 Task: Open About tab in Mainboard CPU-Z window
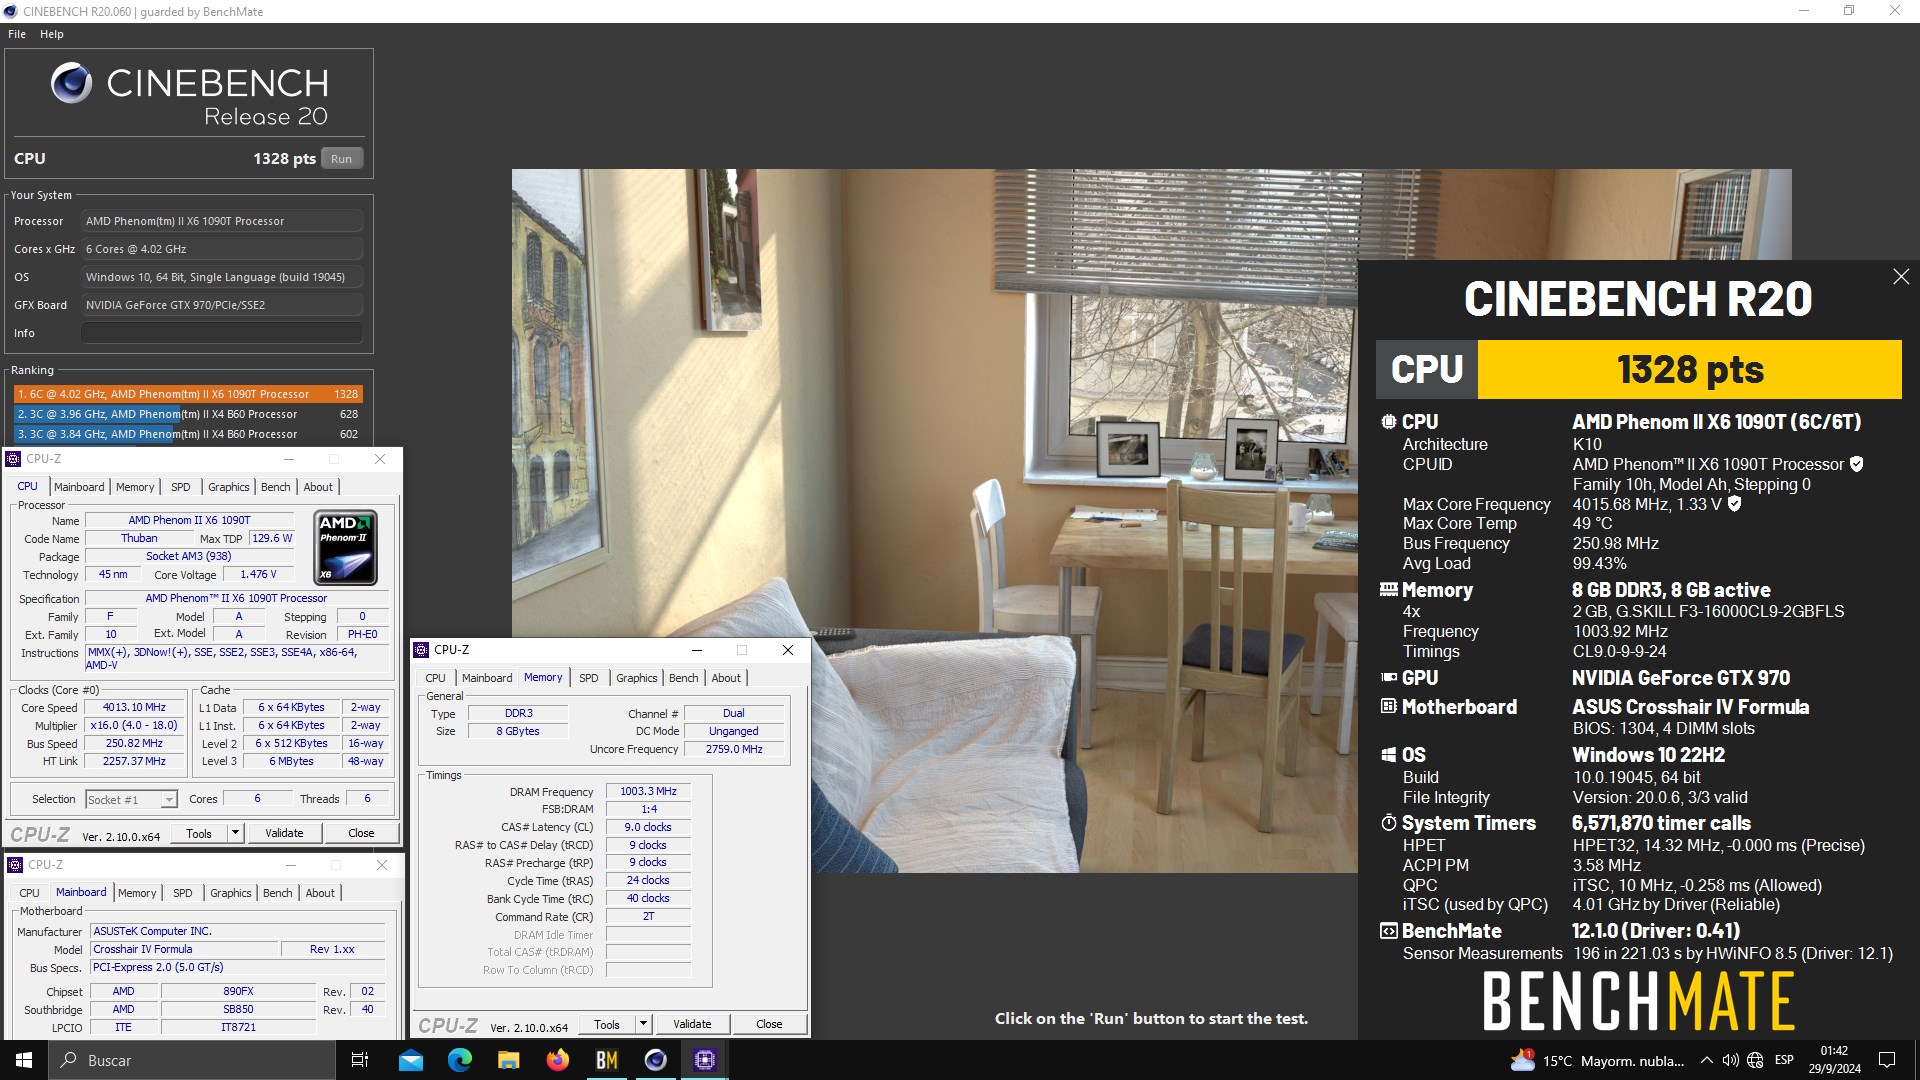point(320,893)
